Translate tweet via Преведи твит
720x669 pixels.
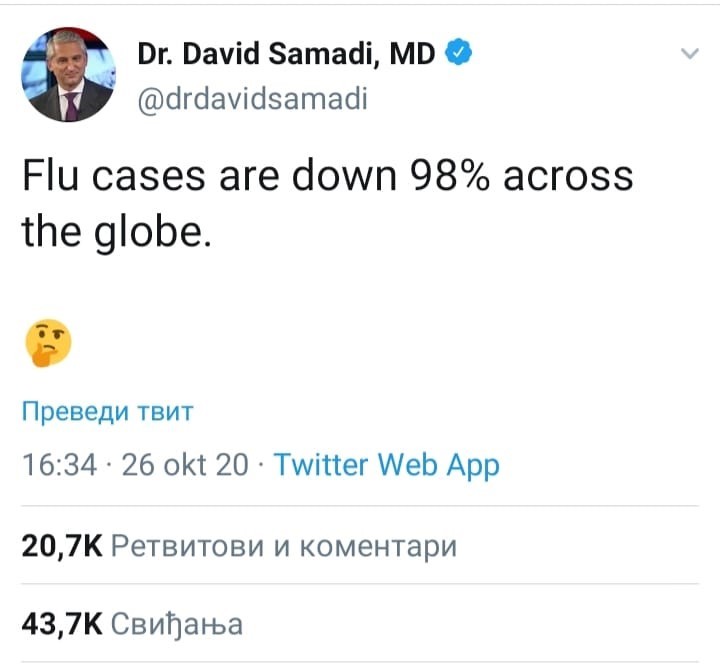[107, 411]
